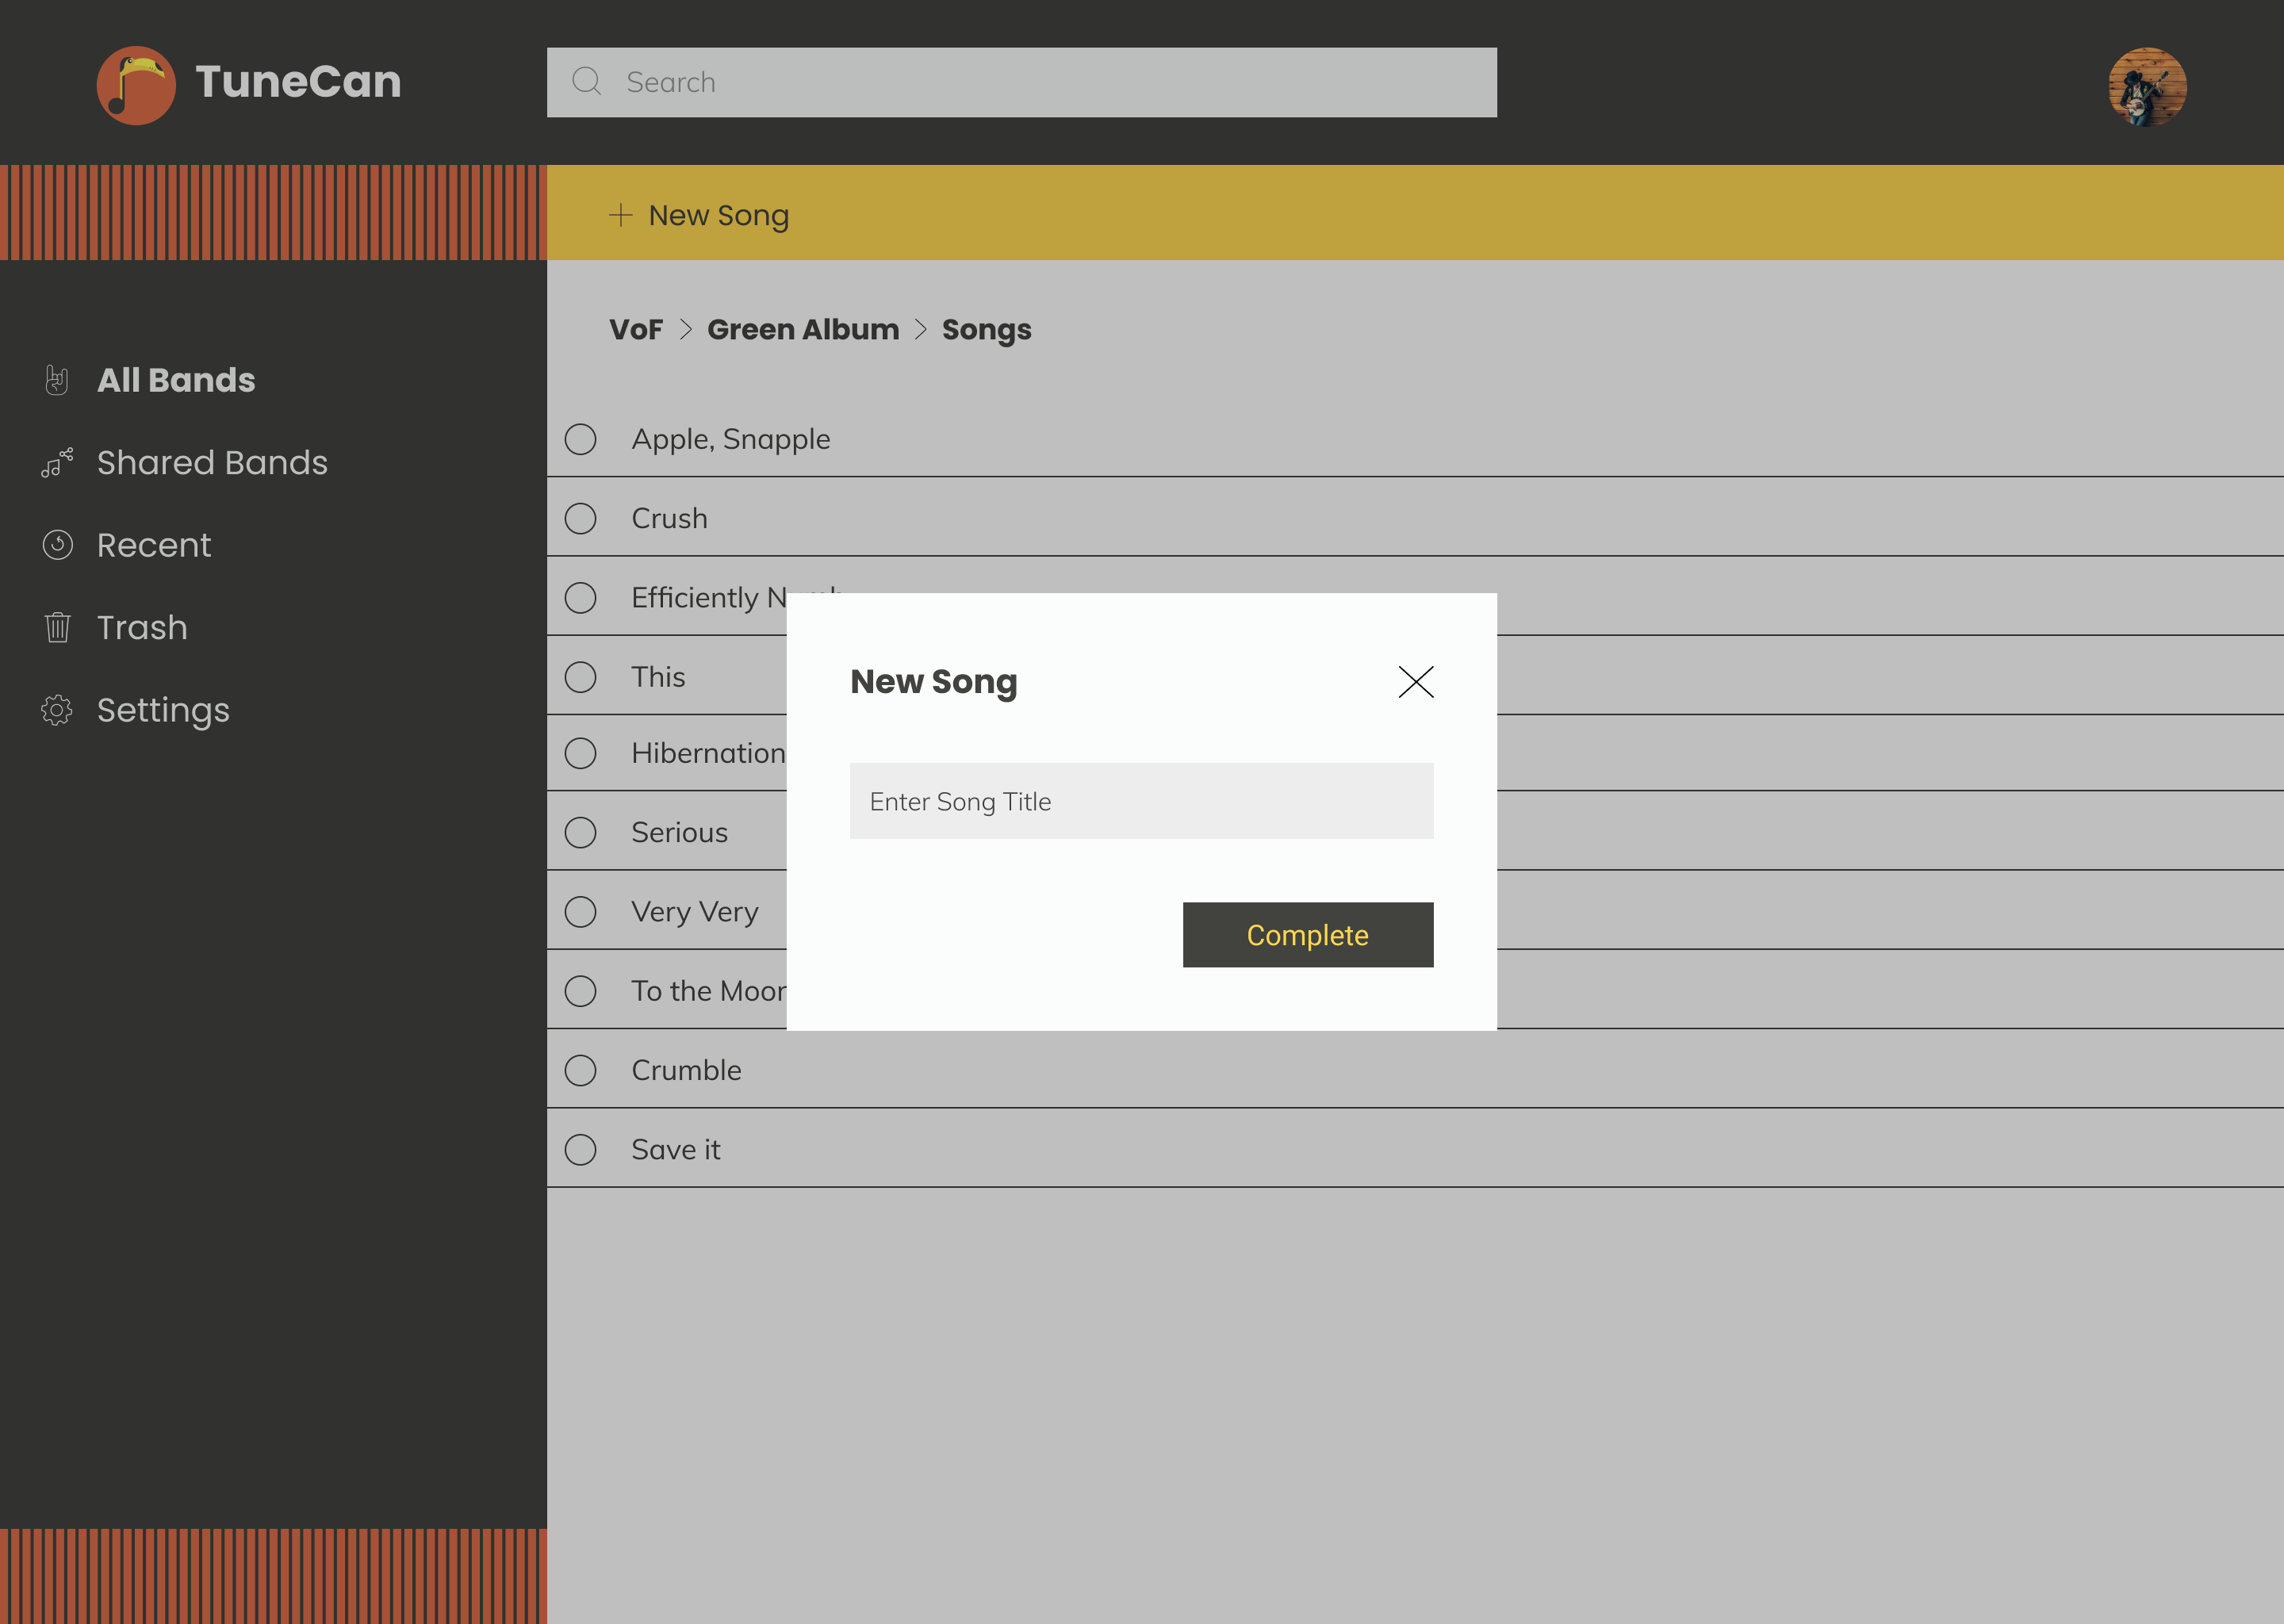The image size is (2284, 1624).
Task: Click the Serious song title
Action: 679,832
